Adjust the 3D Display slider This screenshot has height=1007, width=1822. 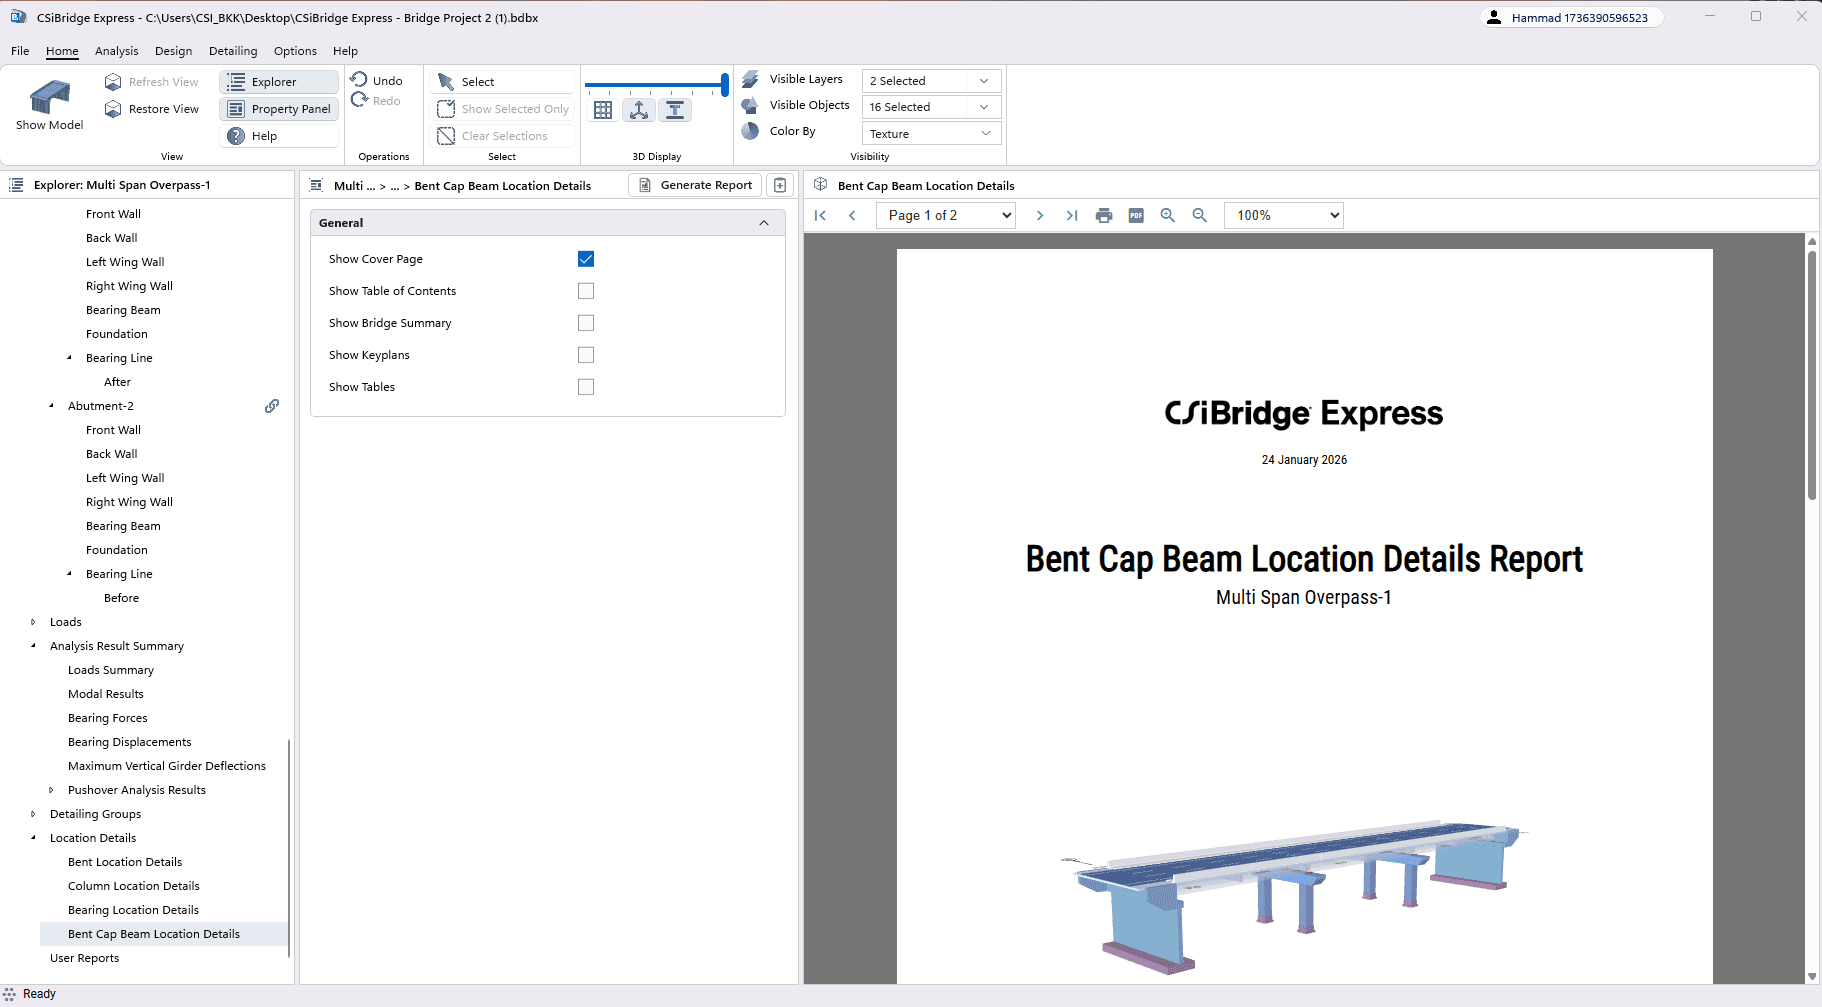click(722, 85)
